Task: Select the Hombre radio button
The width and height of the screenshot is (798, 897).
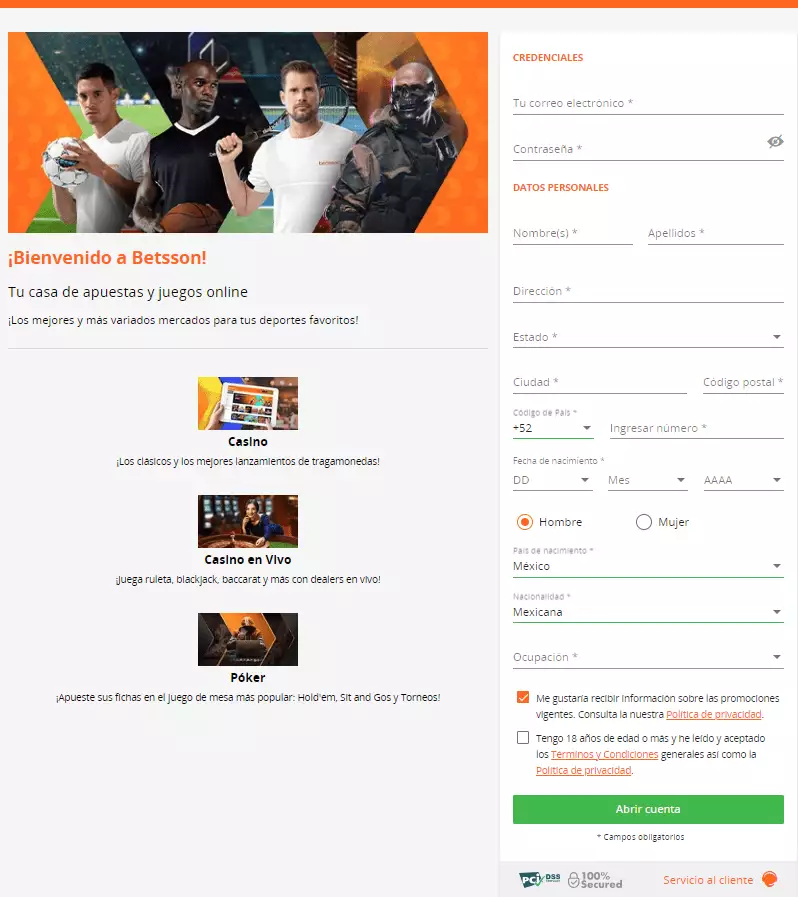Action: pyautogui.click(x=525, y=522)
